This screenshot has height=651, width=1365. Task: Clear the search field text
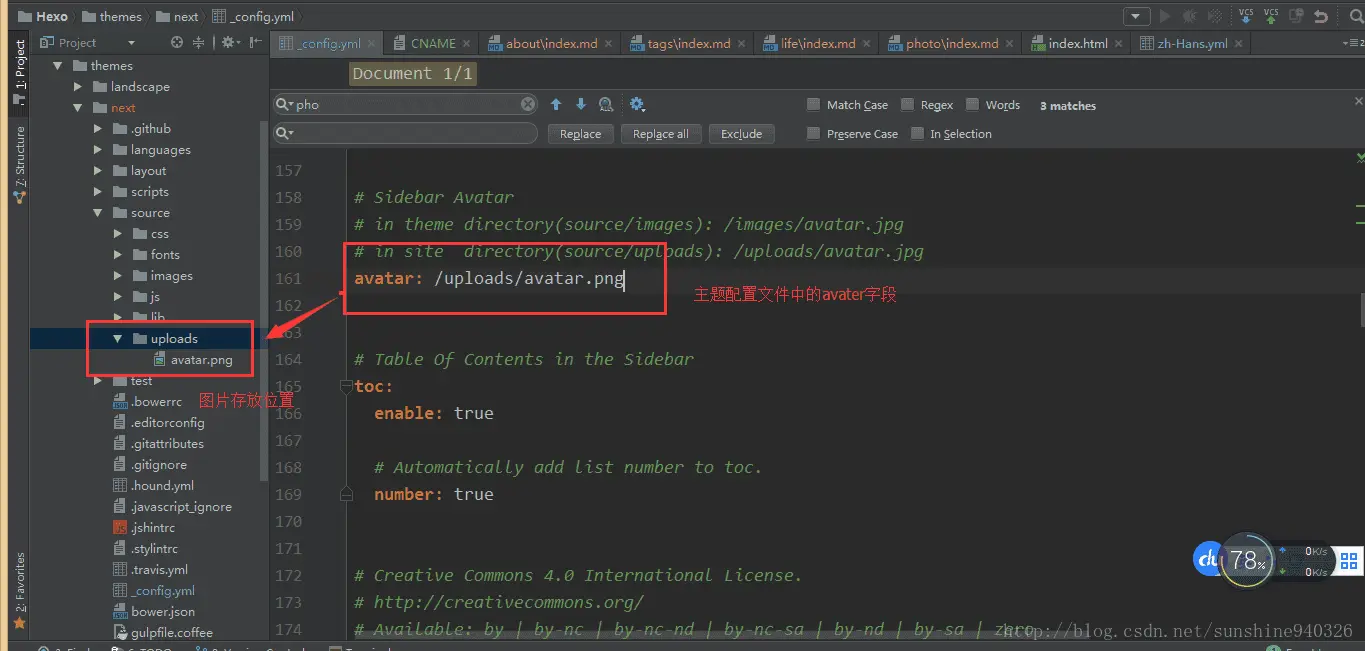528,104
